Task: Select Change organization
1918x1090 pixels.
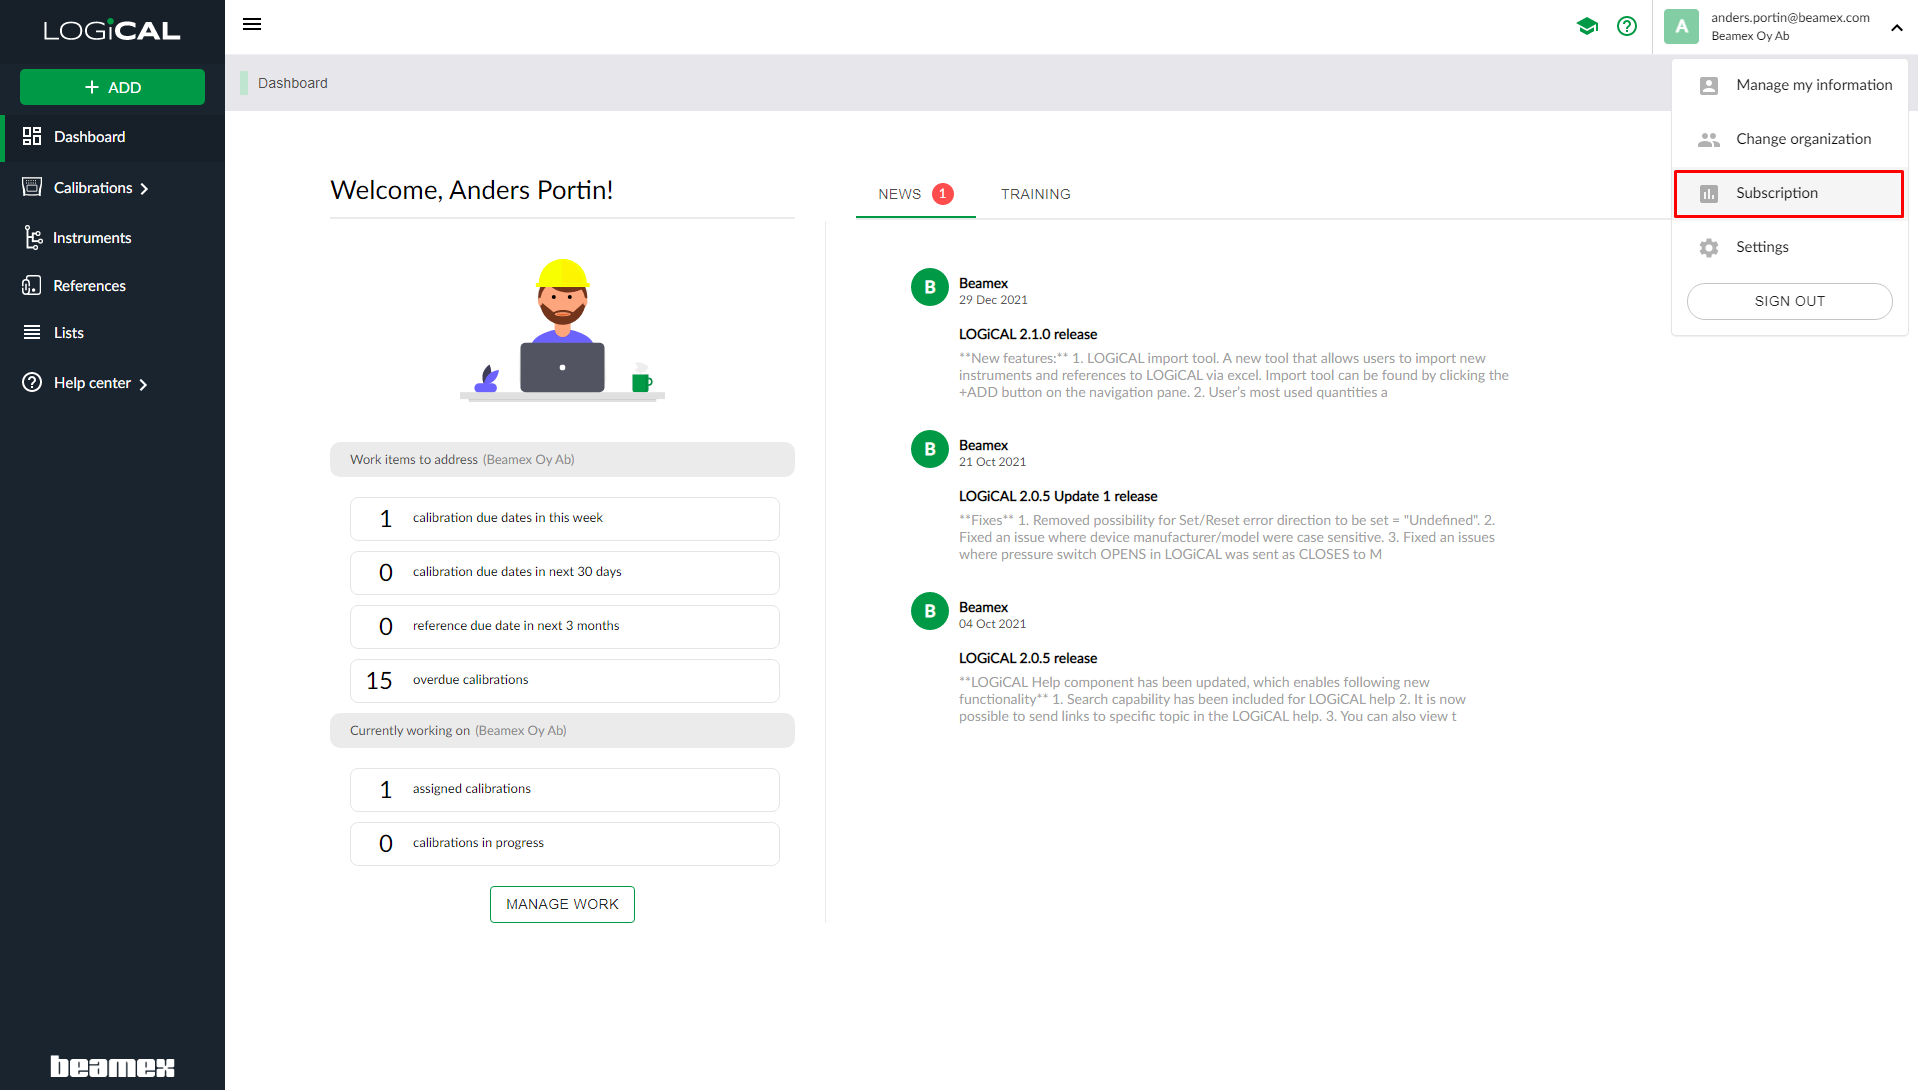Action: click(1789, 140)
